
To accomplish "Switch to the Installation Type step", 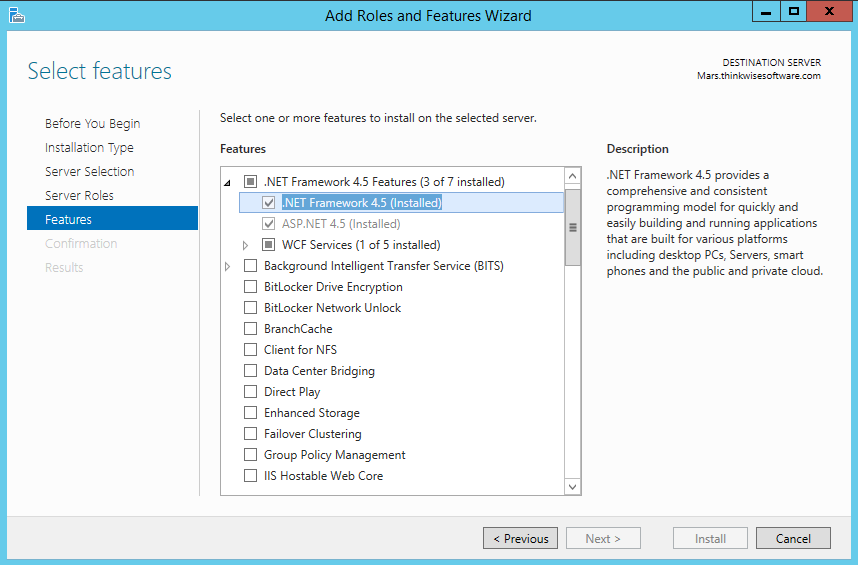I will point(89,148).
